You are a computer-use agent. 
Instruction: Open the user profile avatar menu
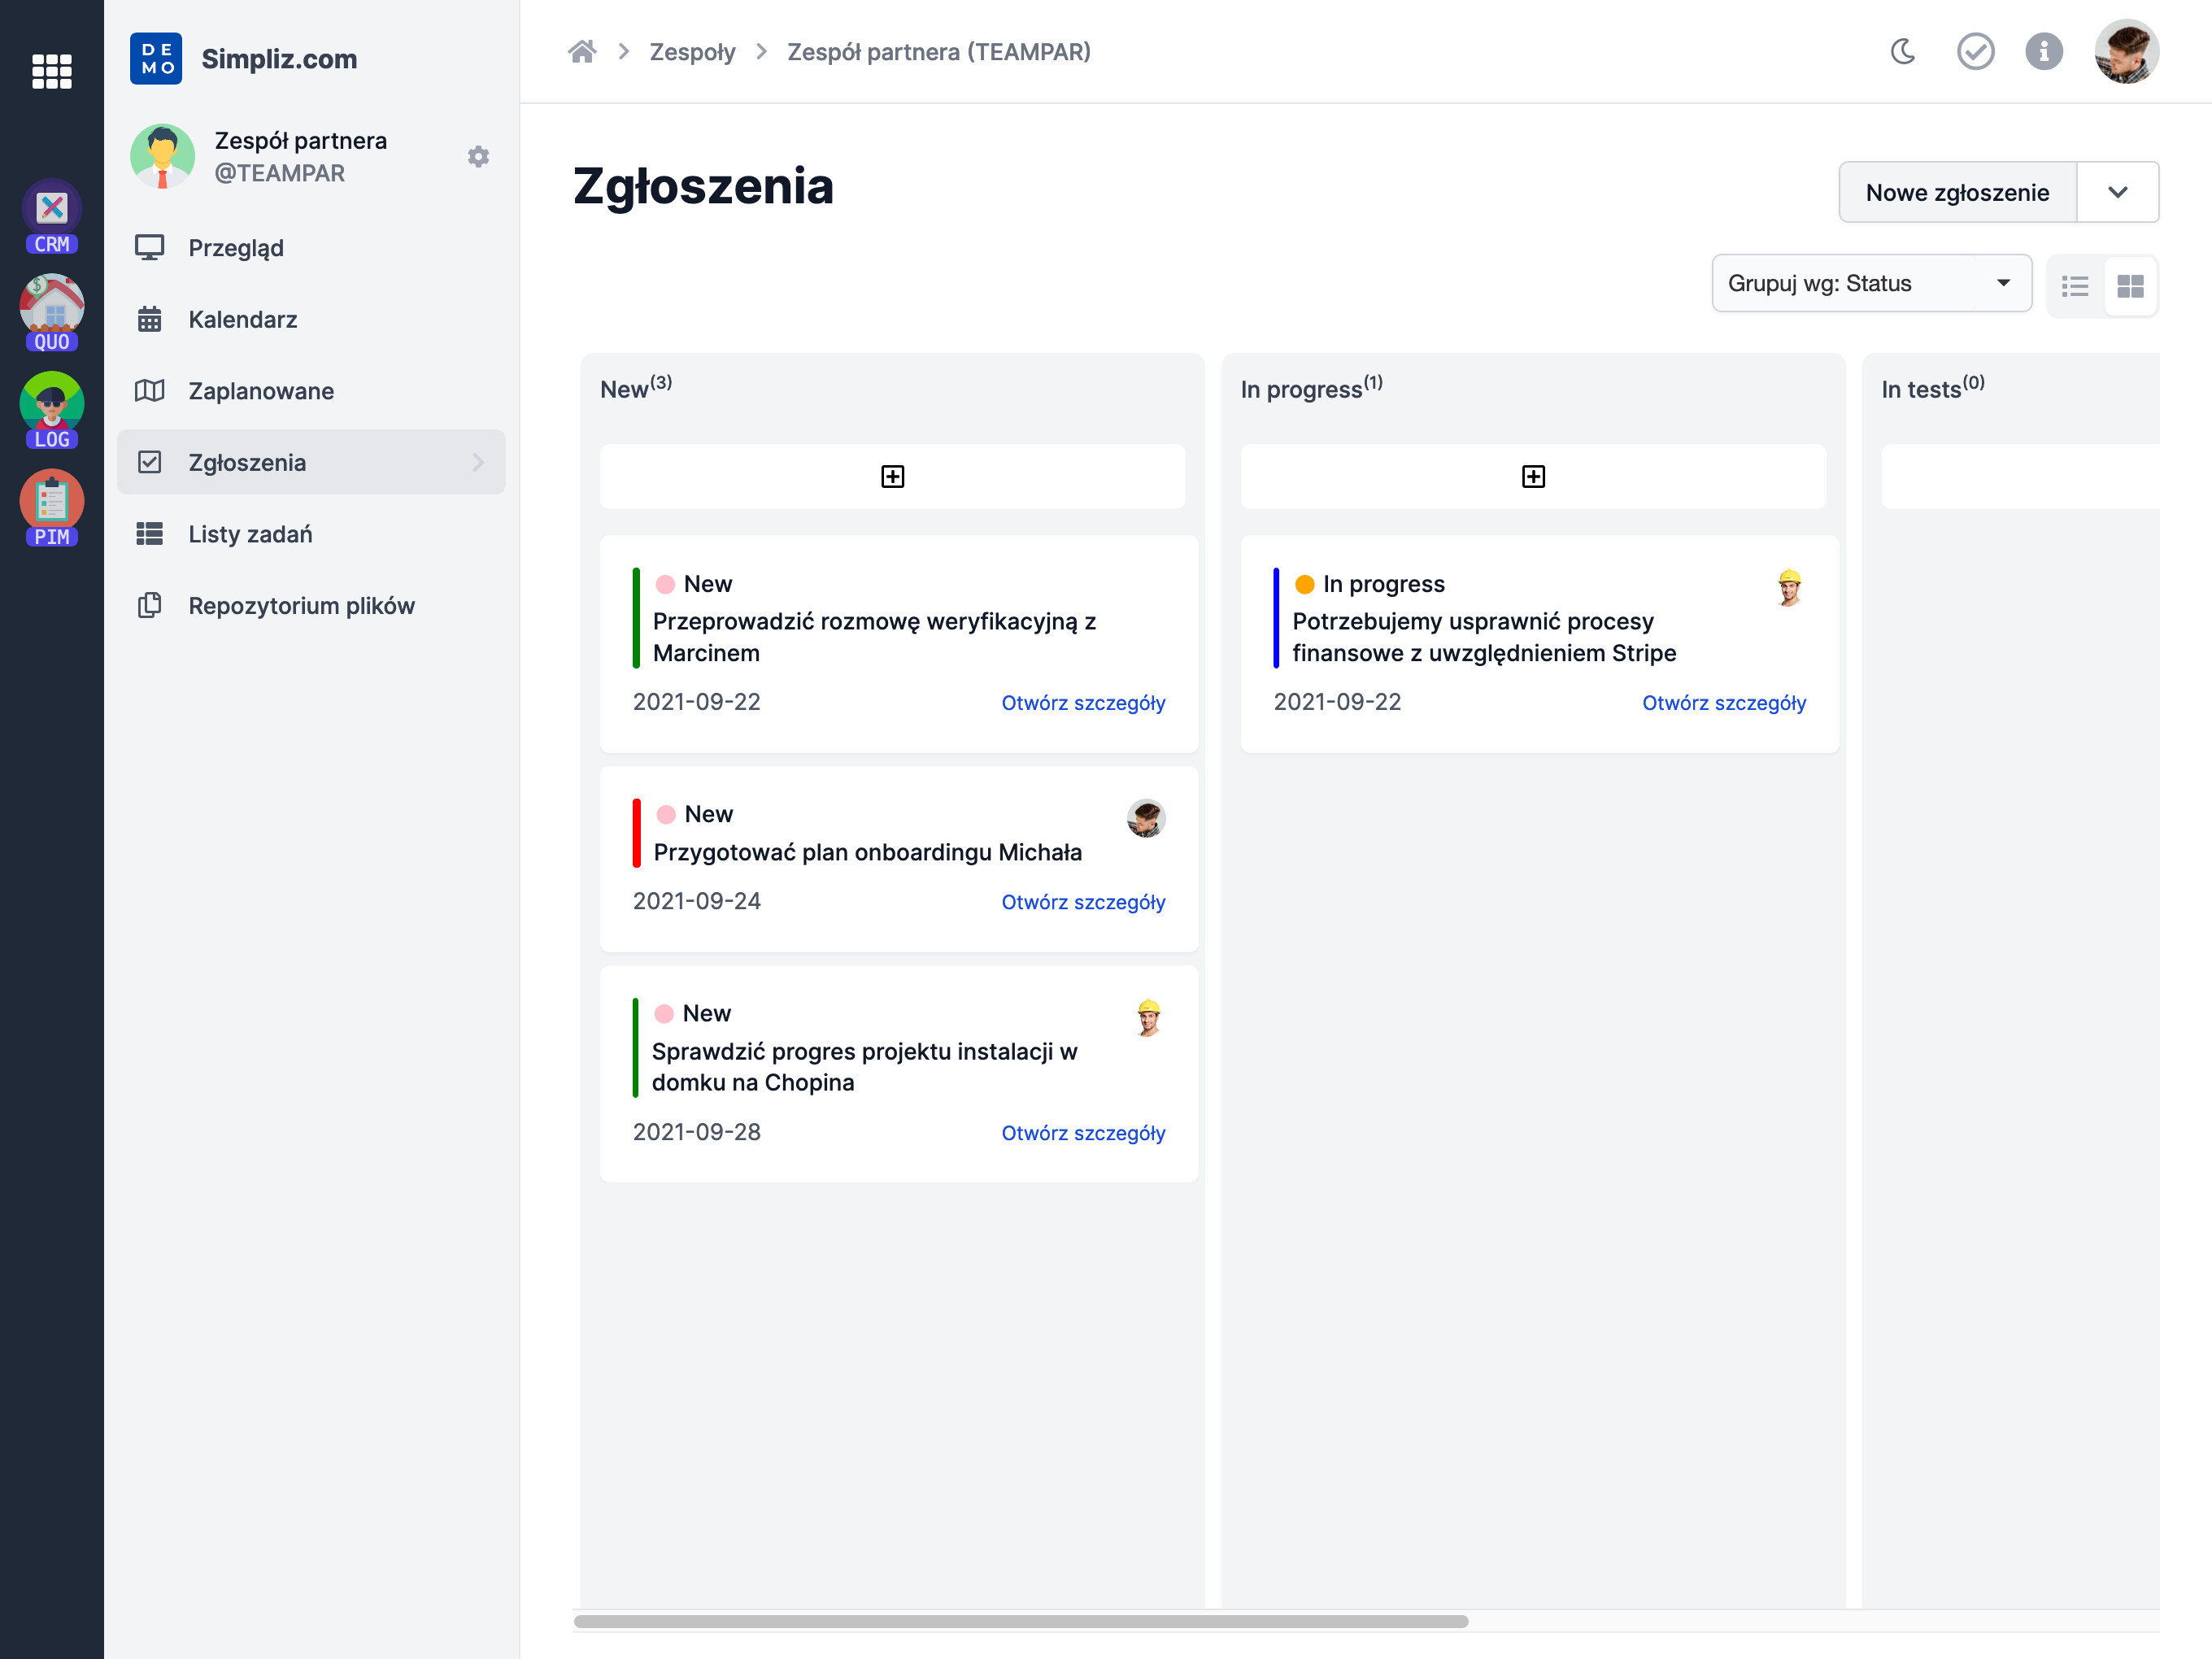coord(2127,51)
